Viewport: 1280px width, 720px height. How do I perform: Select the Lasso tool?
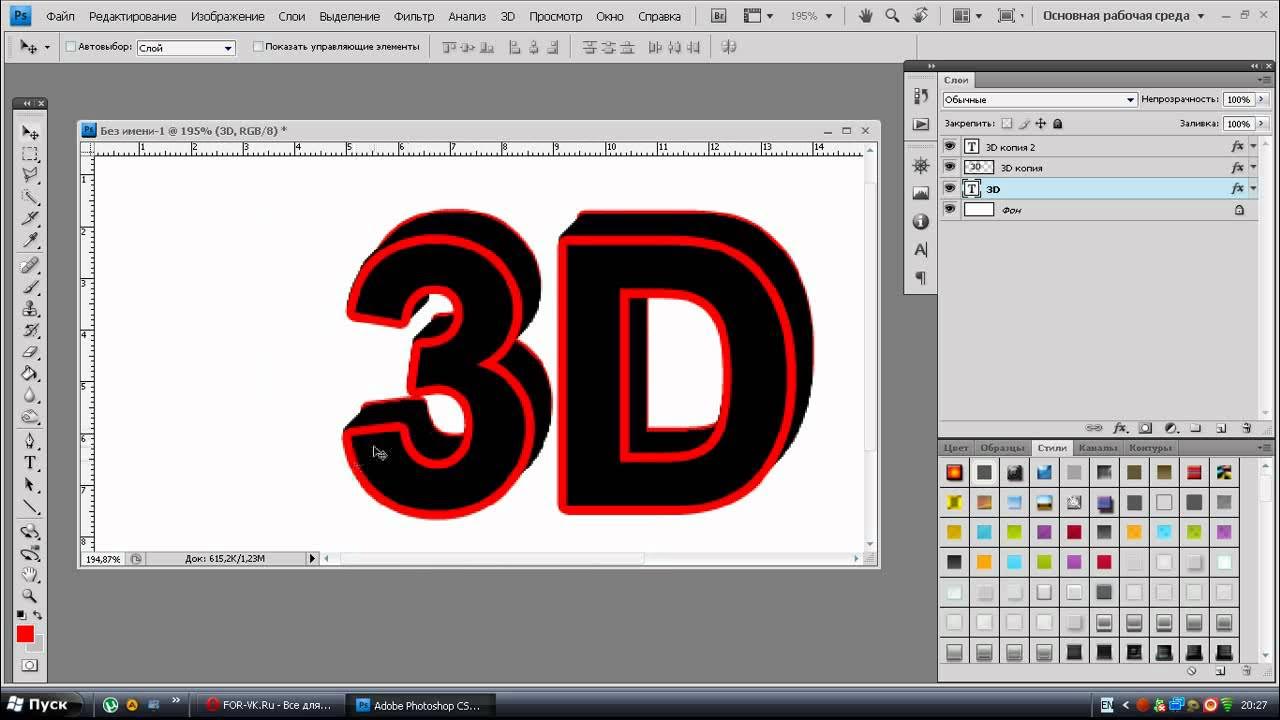(30, 175)
